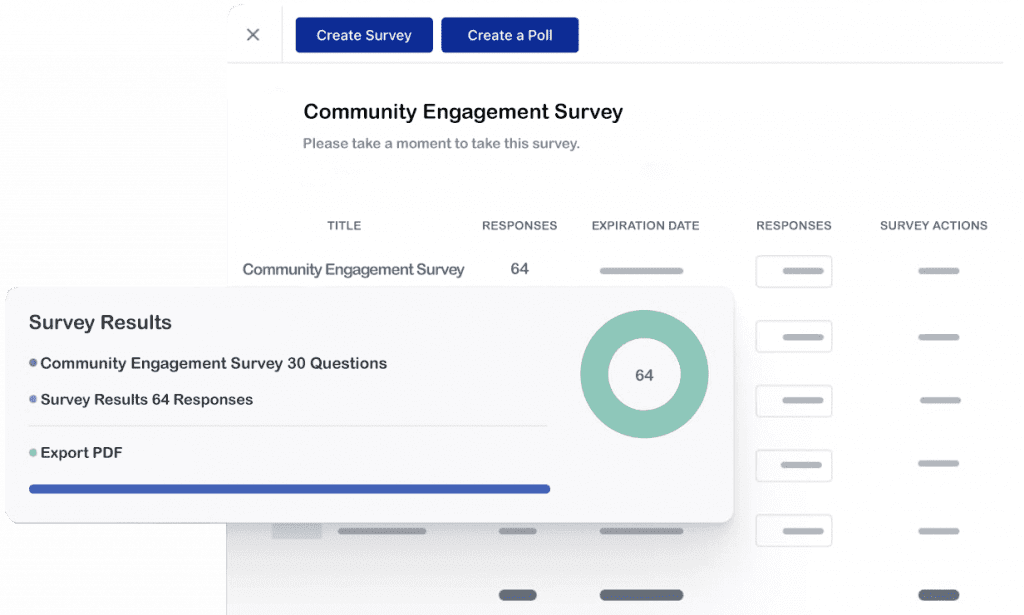This screenshot has width=1024, height=615.
Task: Toggle the response switch in the first survey row
Action: coord(793,271)
